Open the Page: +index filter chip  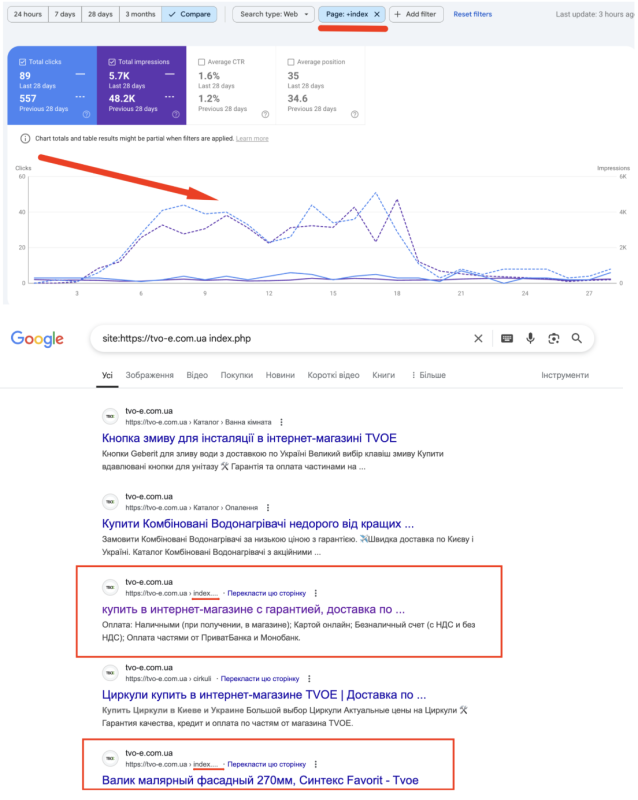[x=353, y=15]
